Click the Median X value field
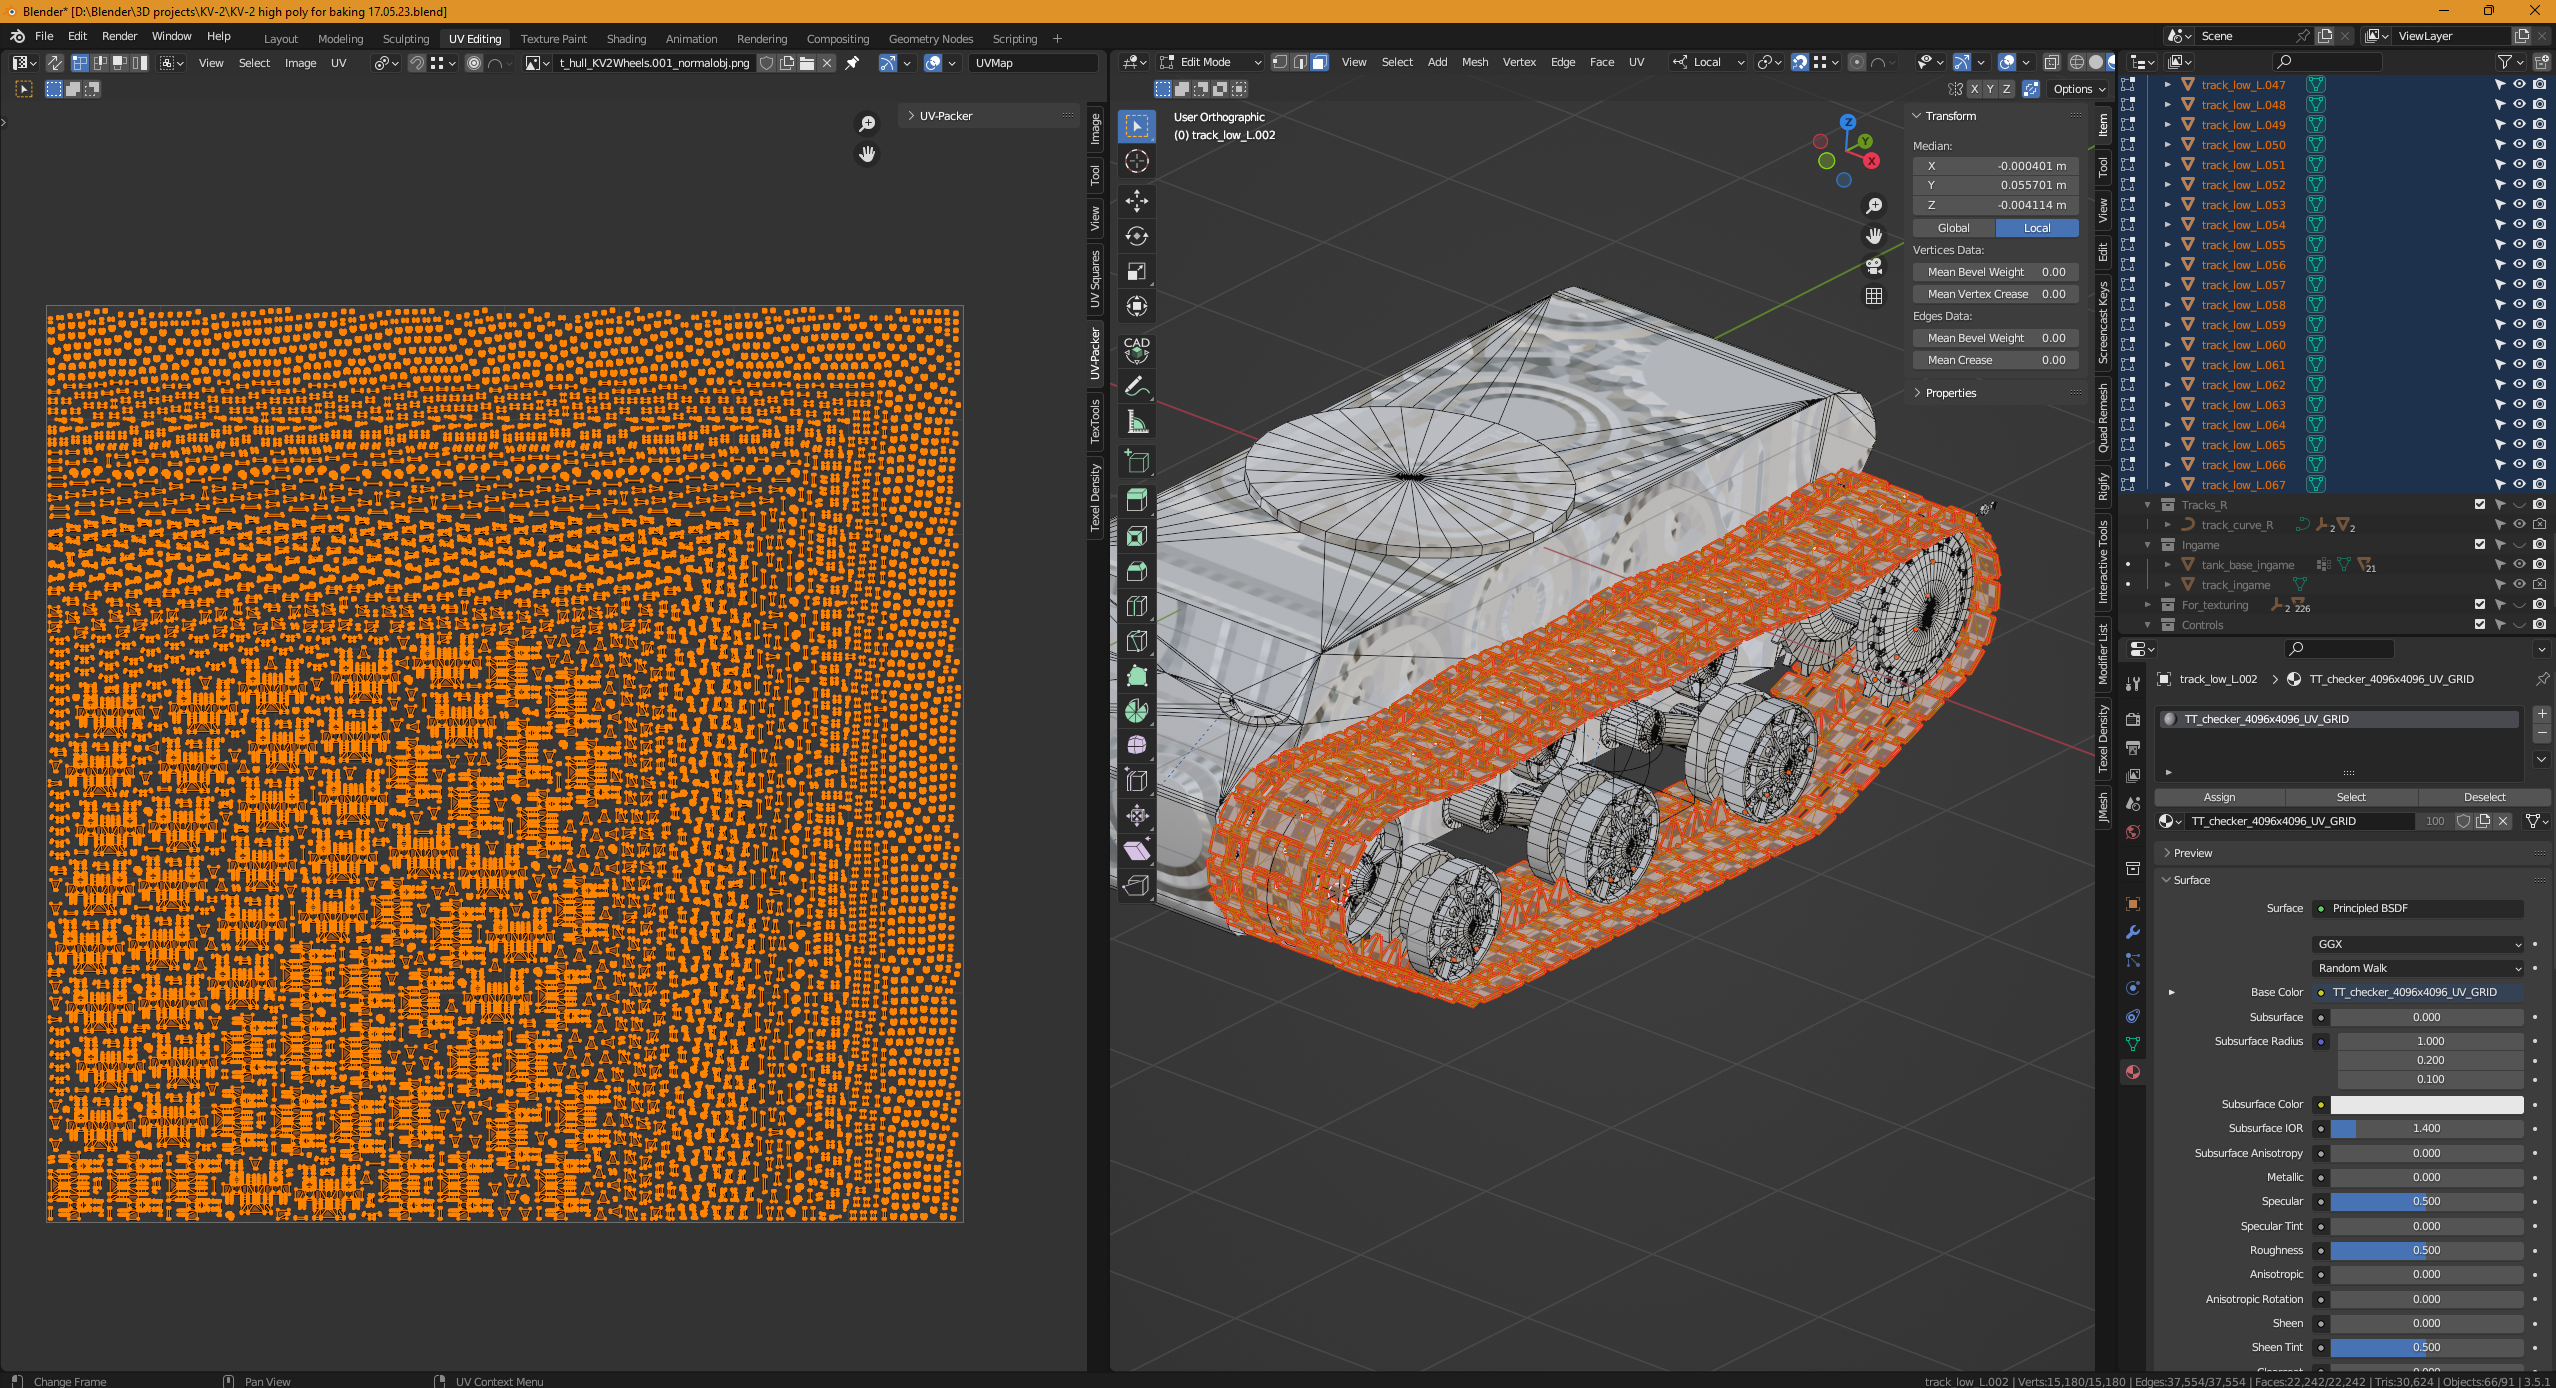This screenshot has height=1388, width=2556. pyautogui.click(x=1995, y=166)
